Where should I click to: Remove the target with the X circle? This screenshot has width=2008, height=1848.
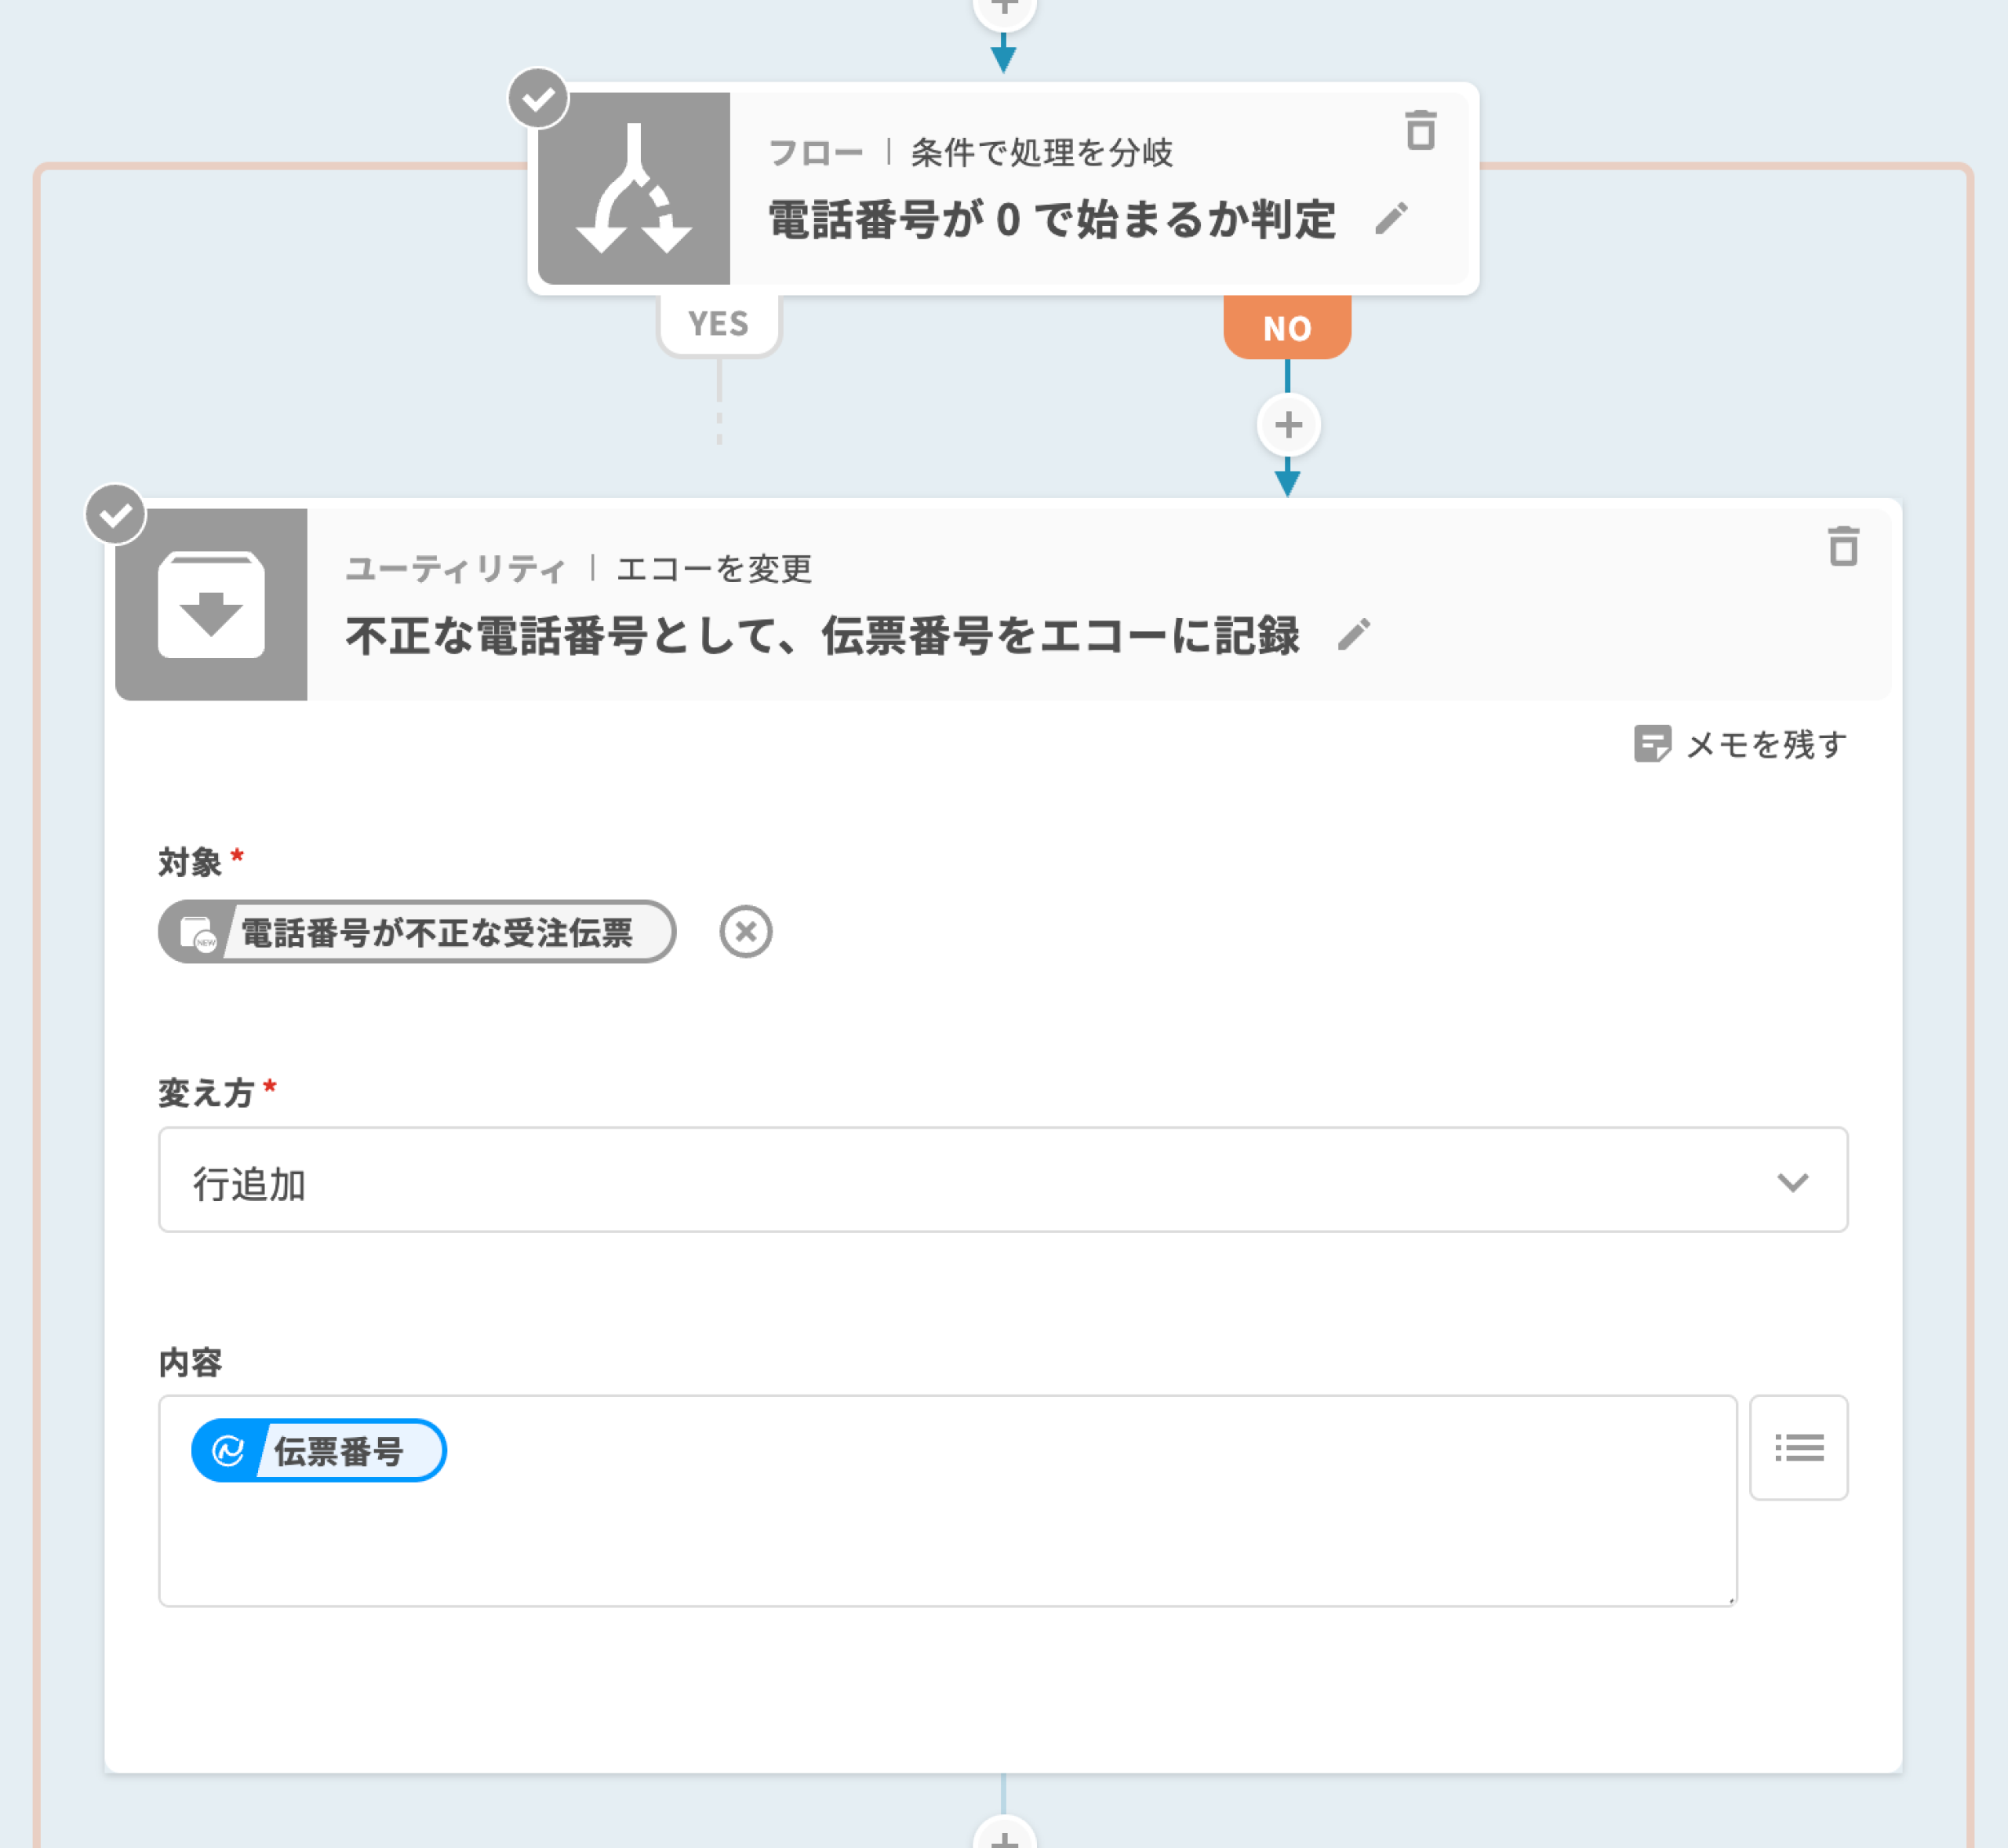point(746,932)
